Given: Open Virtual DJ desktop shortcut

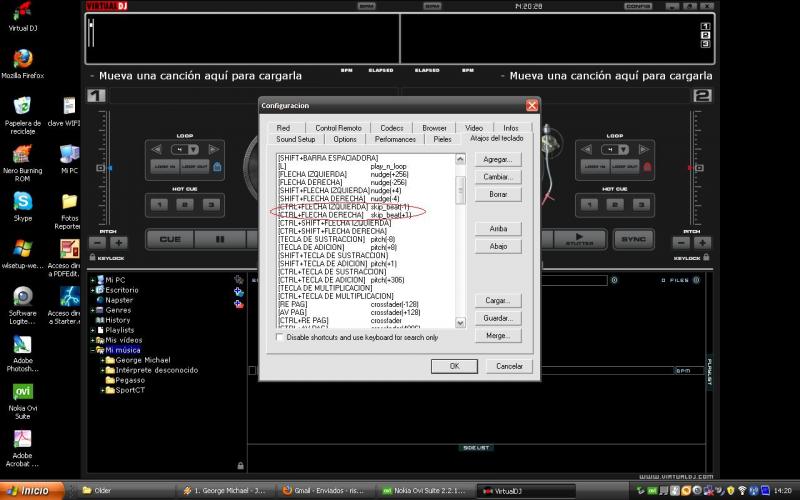Looking at the screenshot, I should click(x=22, y=16).
